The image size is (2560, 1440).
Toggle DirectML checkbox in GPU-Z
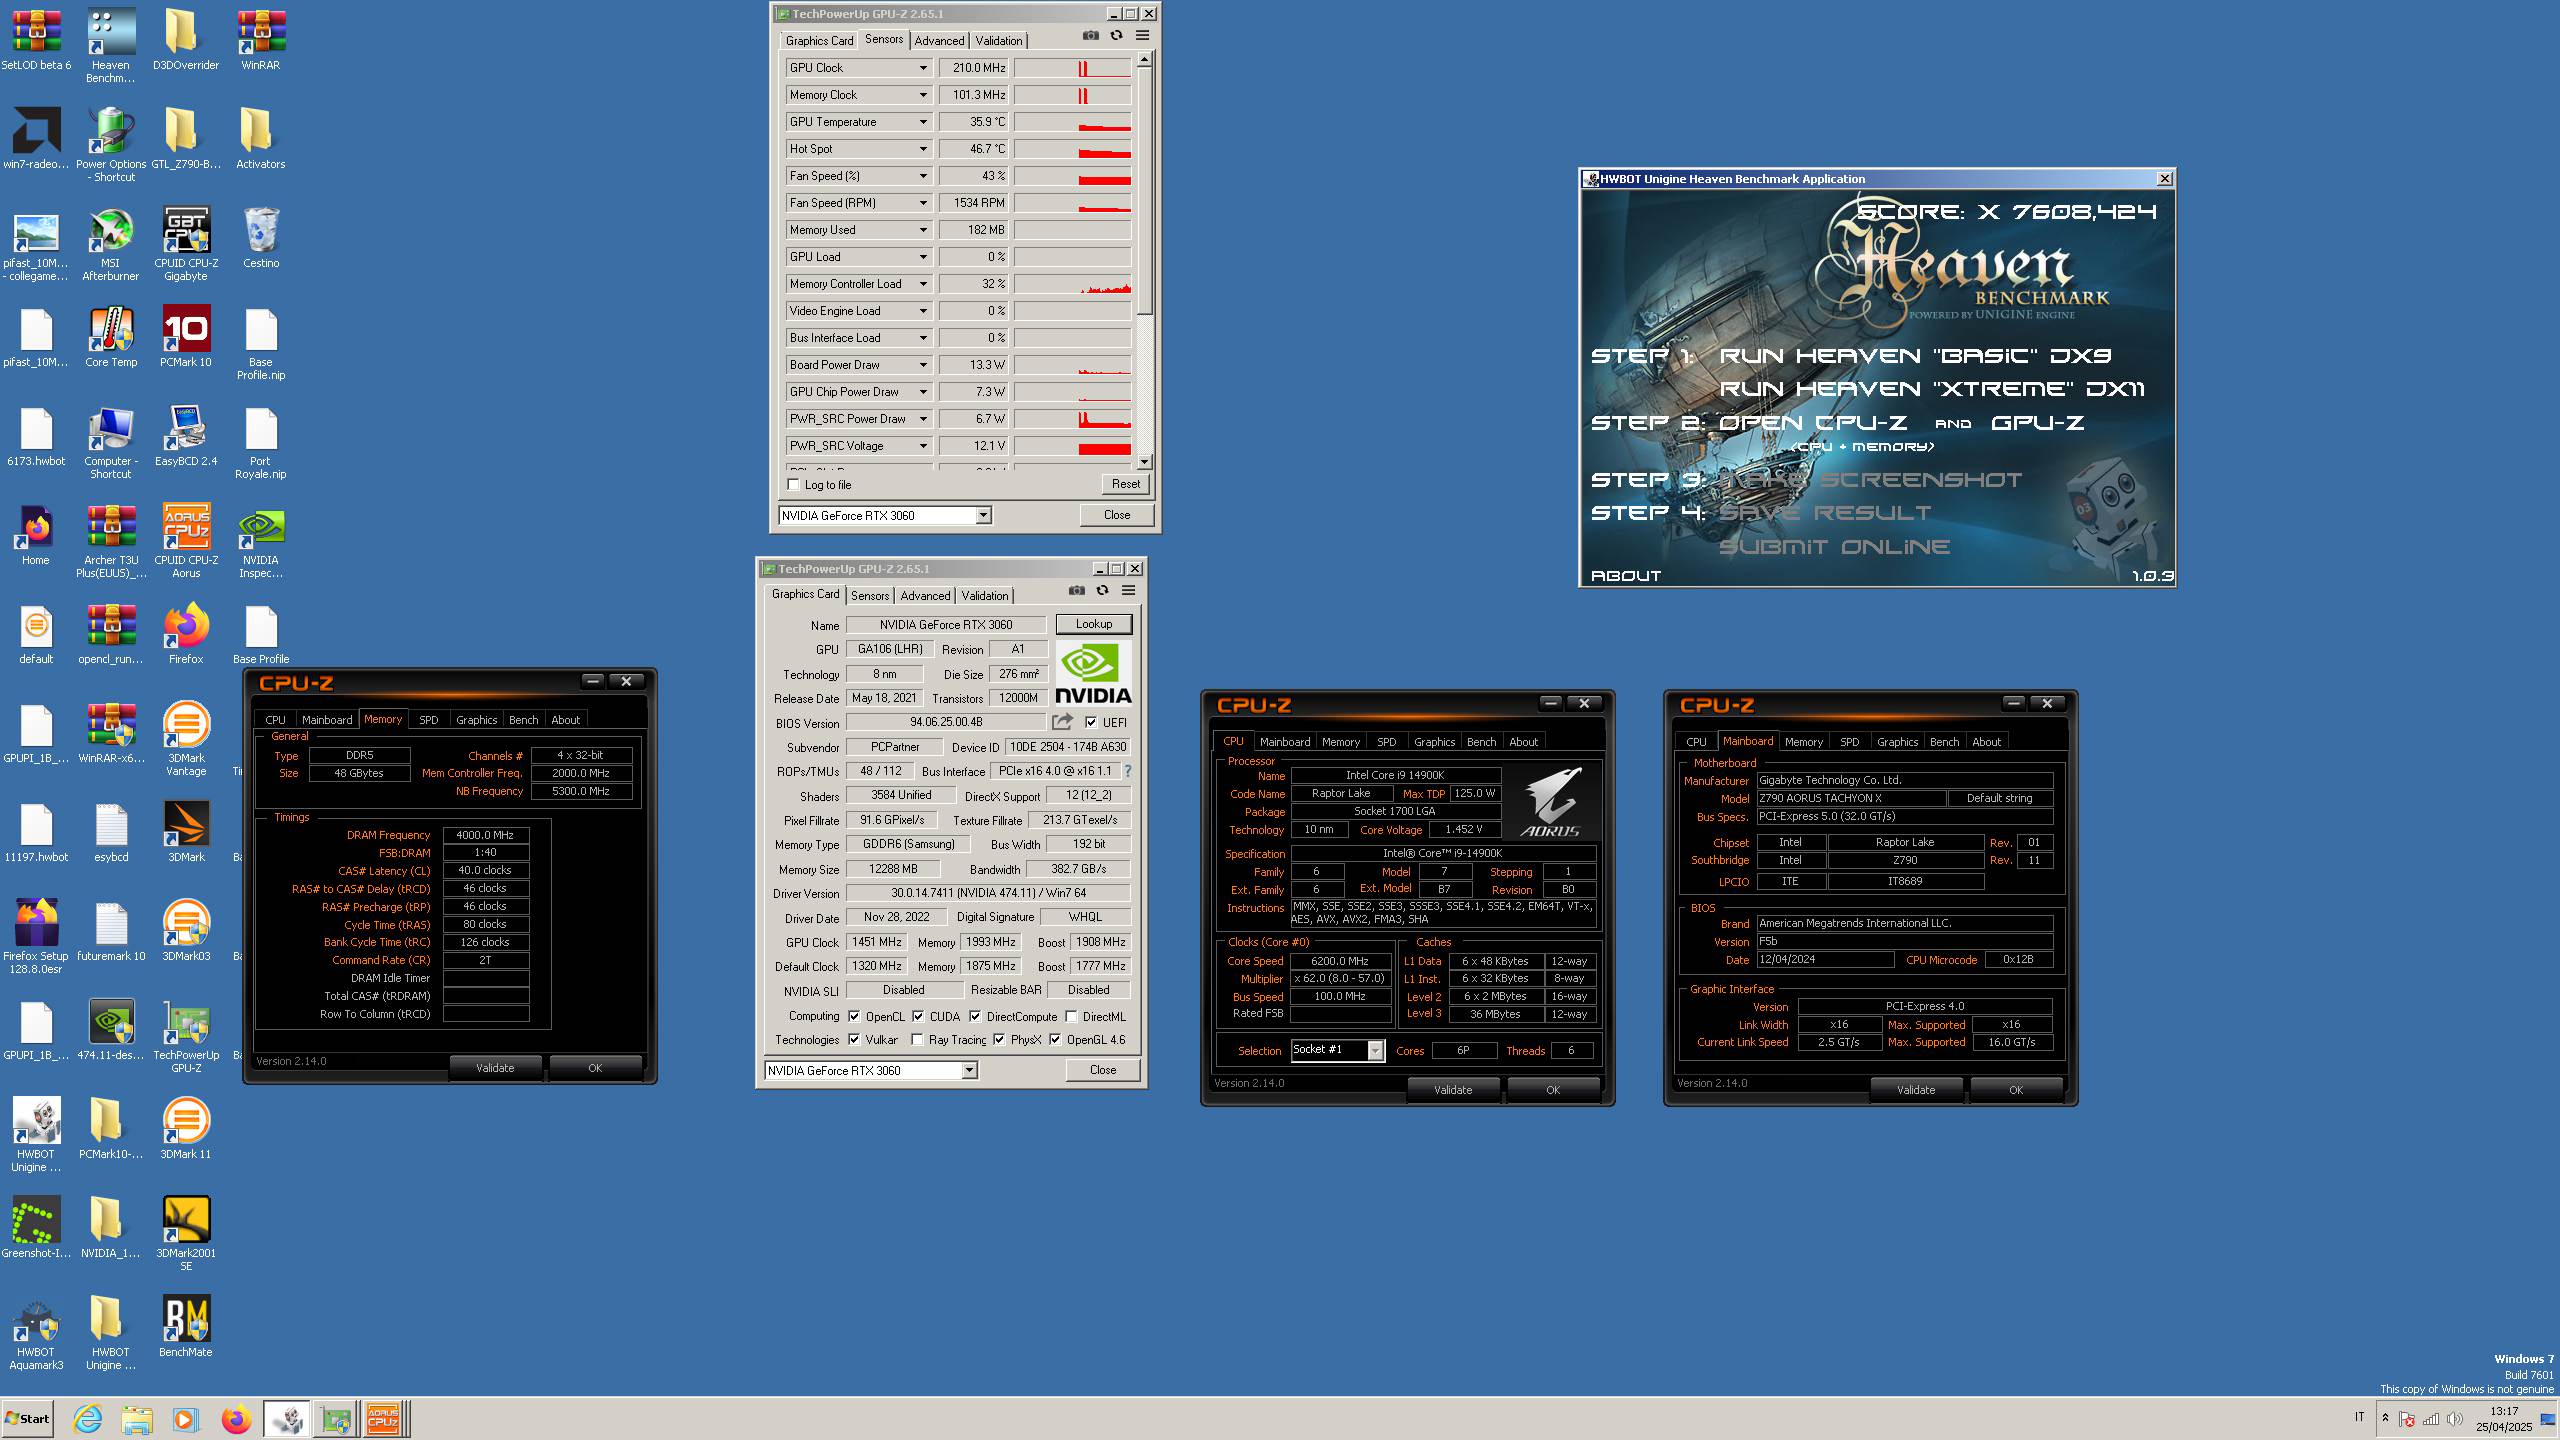coord(1071,1016)
